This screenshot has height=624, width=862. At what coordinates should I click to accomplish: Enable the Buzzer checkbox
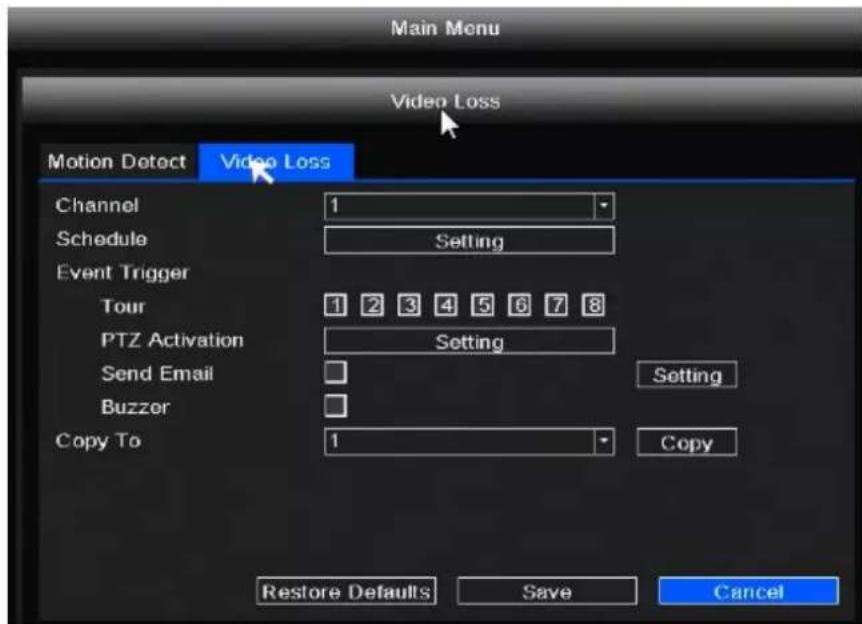pos(335,406)
